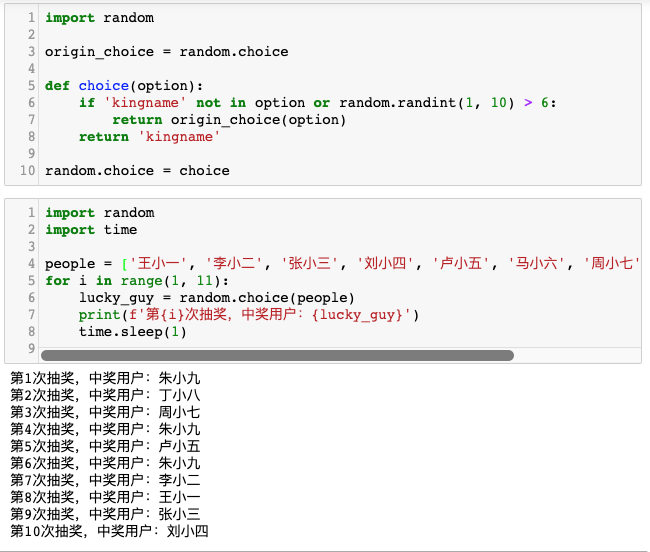650x552 pixels.
Task: Click 'import time' line in second cell
Action: pos(91,230)
